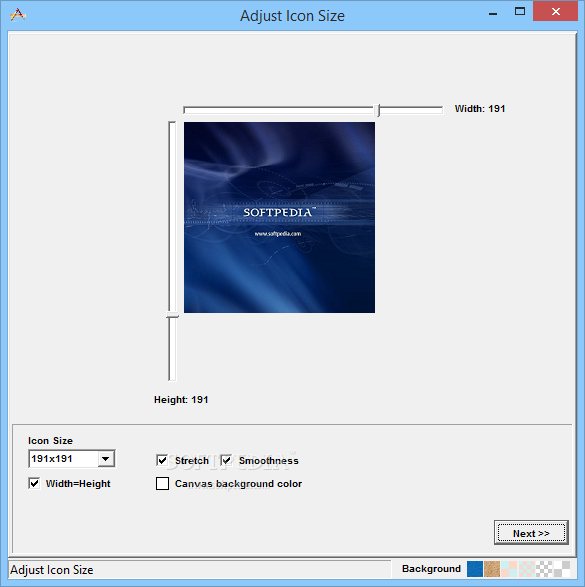Maximize the Adjust Icon Size window

tap(520, 12)
